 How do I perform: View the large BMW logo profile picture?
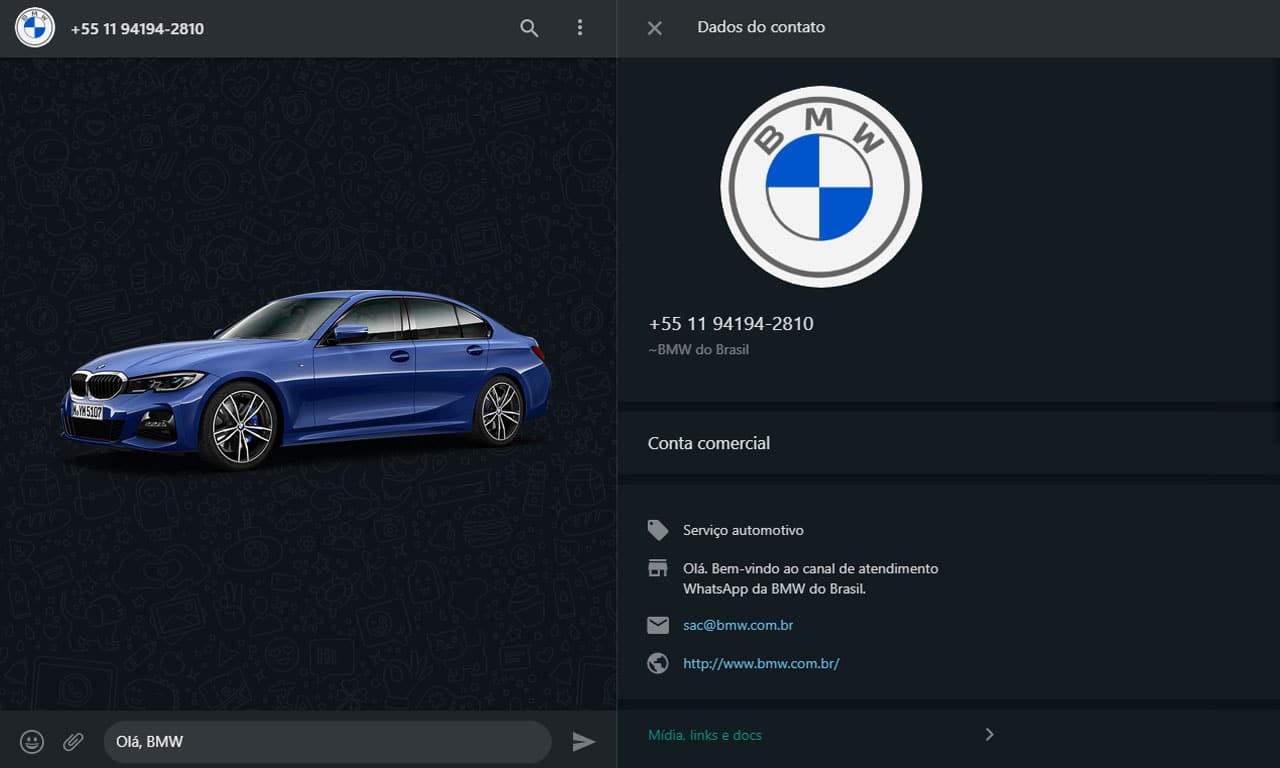tap(821, 187)
